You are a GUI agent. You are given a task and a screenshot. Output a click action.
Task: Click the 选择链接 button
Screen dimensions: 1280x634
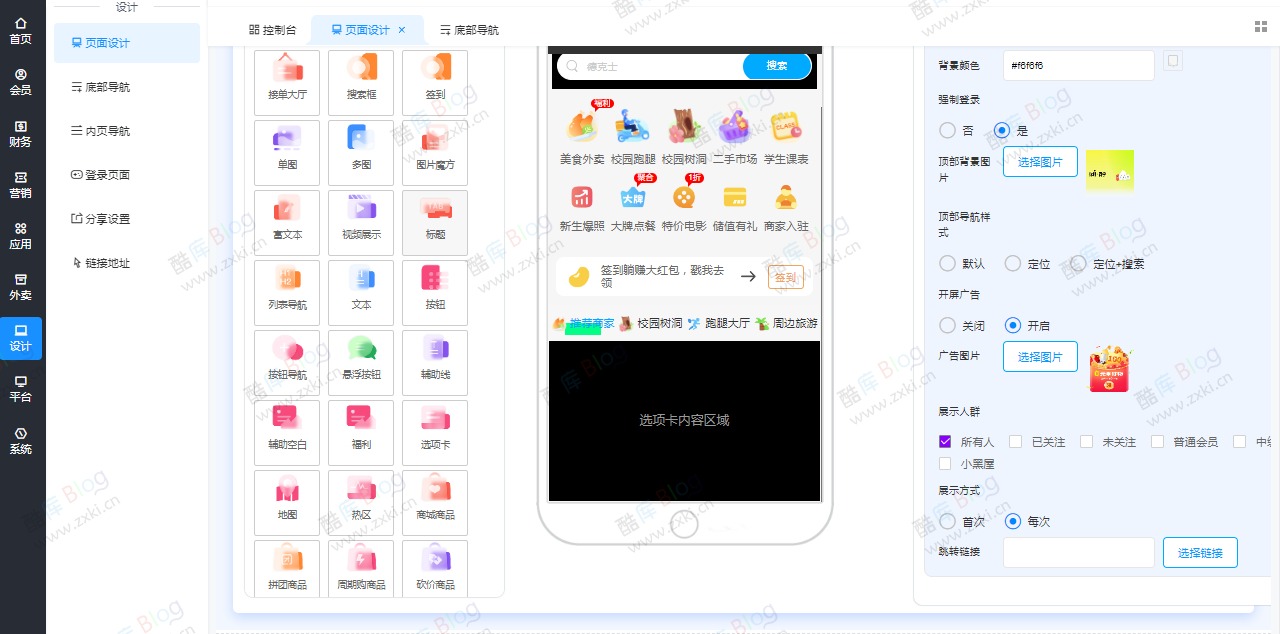(1199, 552)
